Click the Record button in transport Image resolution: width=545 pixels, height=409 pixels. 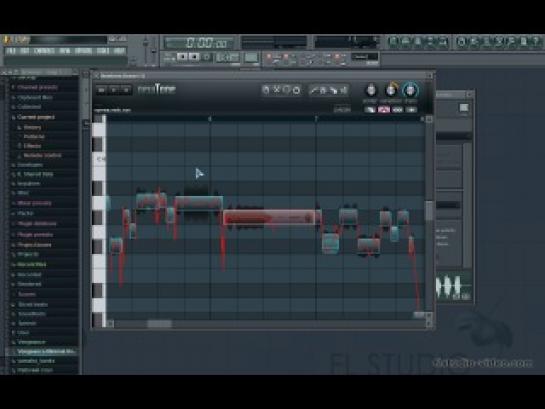[x=206, y=56]
